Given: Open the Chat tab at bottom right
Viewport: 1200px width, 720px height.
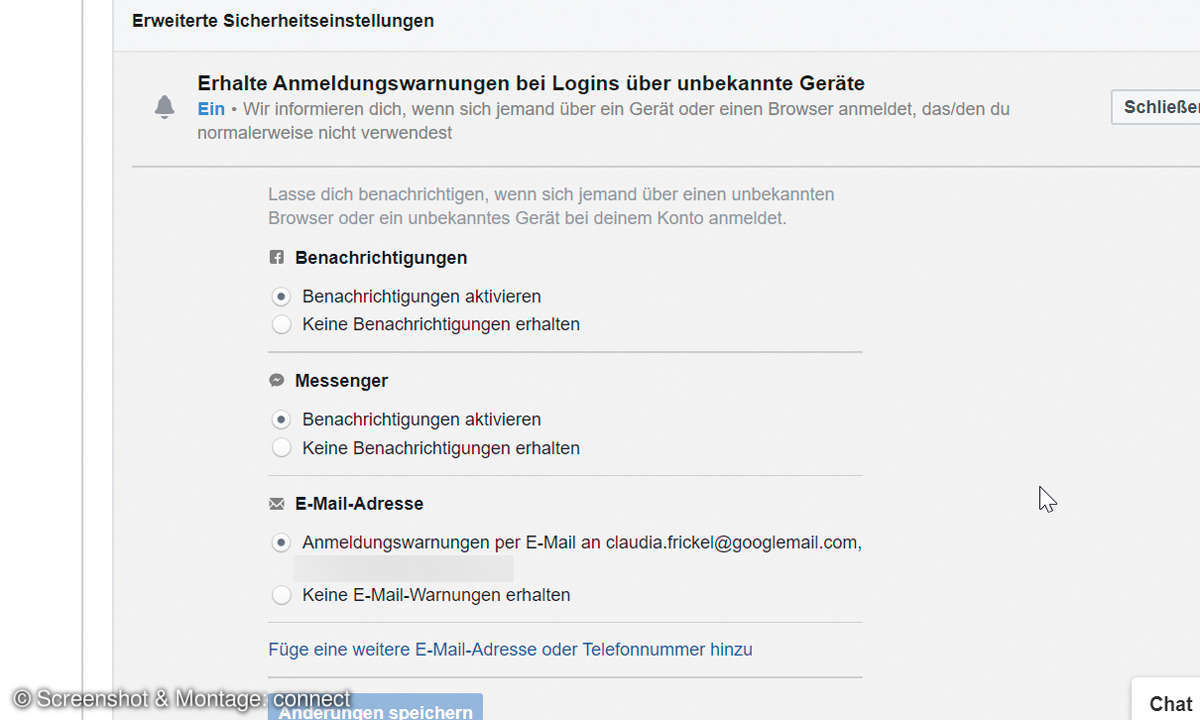Looking at the screenshot, I should 1167,700.
